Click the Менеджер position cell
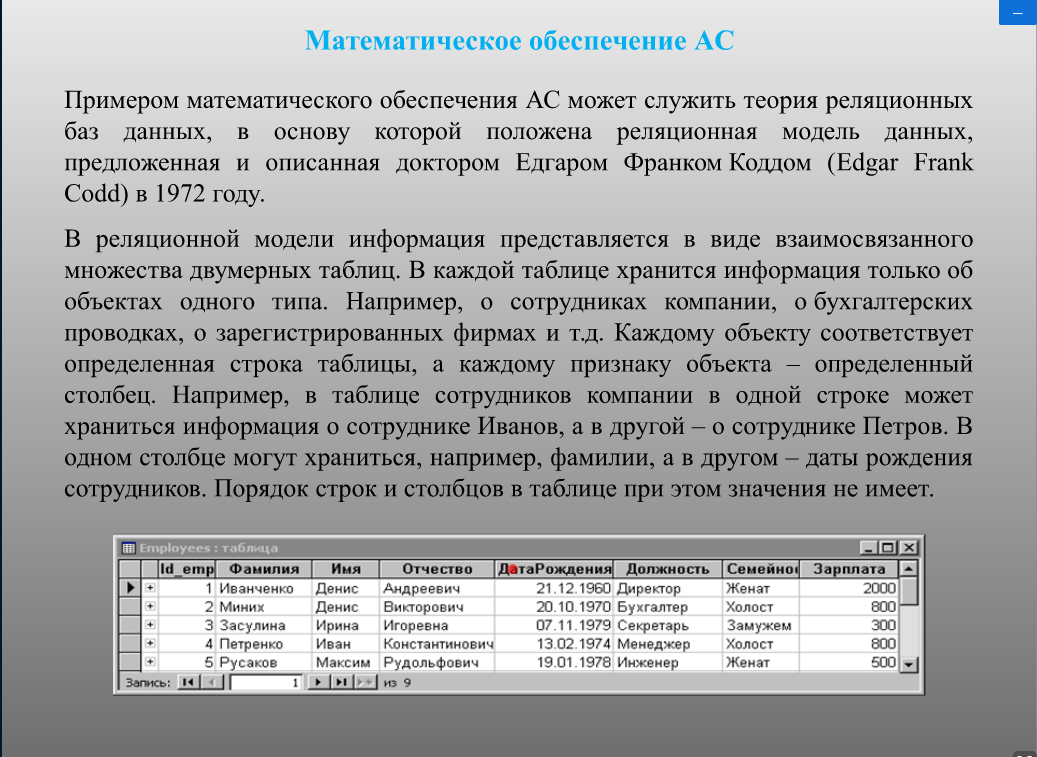 [668, 643]
